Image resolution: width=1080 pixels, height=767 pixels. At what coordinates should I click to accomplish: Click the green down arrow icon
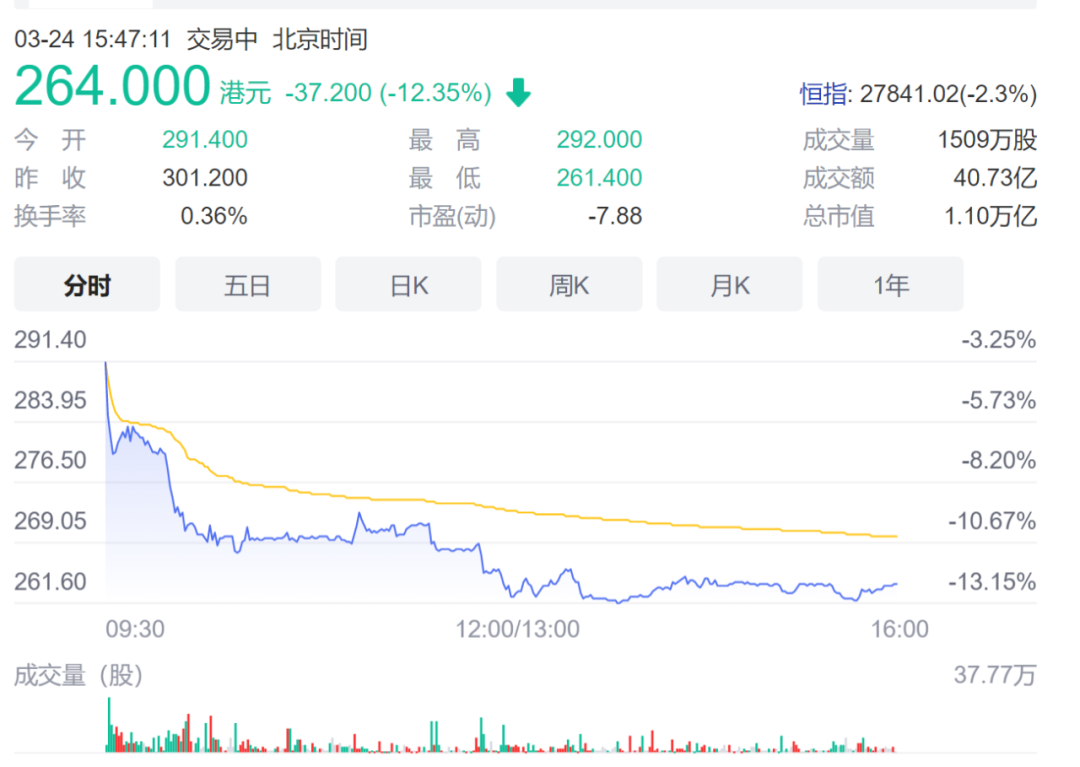518,94
